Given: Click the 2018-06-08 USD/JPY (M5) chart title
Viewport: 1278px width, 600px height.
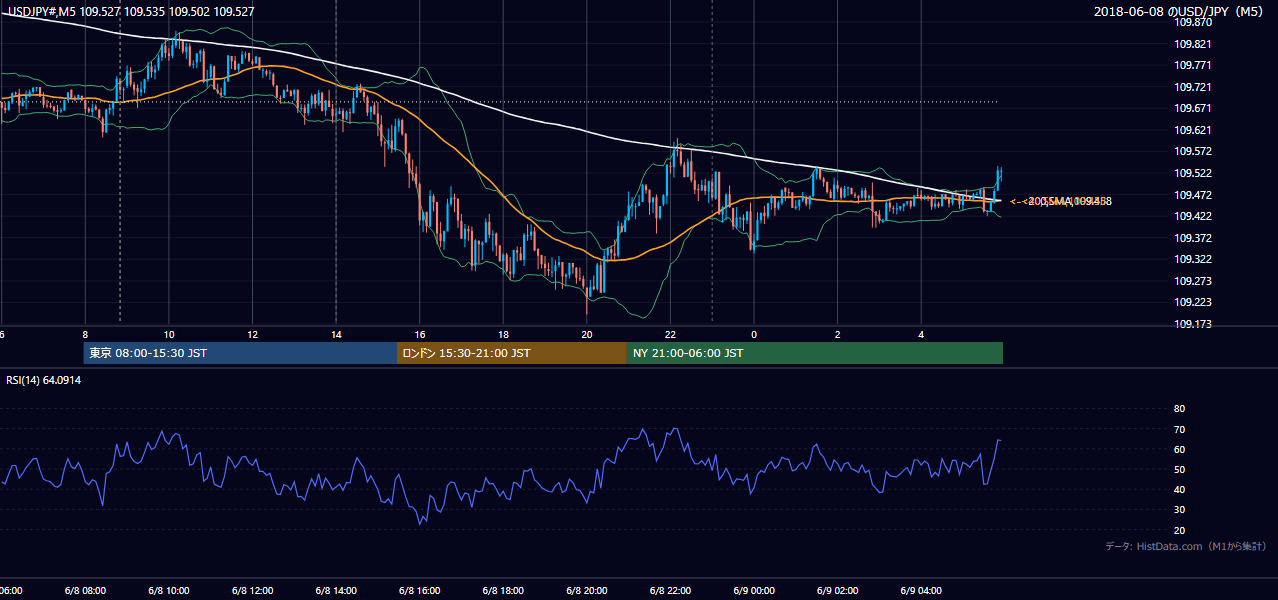Looking at the screenshot, I should [1180, 12].
